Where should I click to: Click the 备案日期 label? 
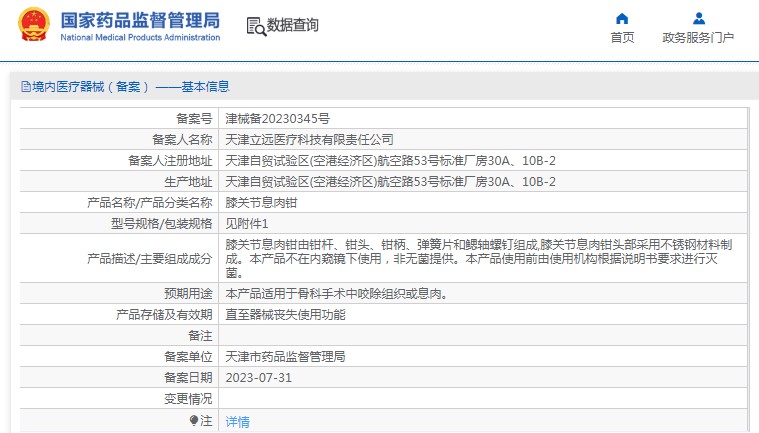click(x=188, y=378)
